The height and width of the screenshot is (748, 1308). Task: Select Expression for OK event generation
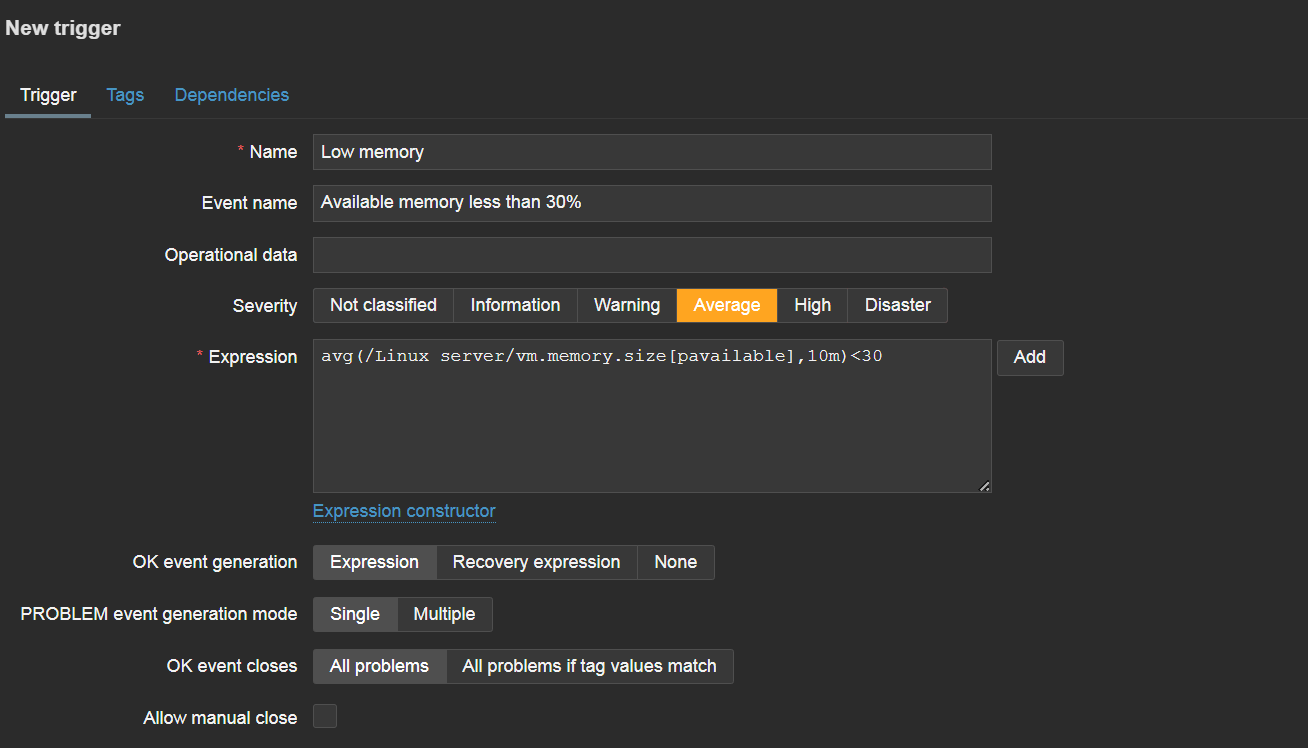point(375,562)
